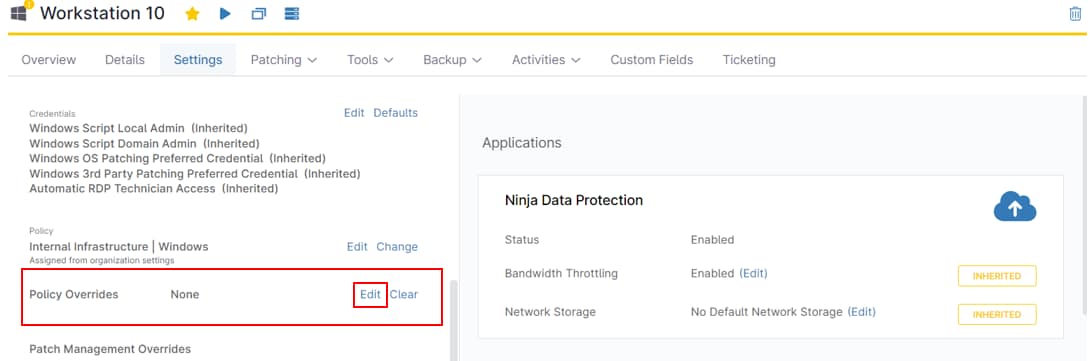Expand the Tools dropdown menu

point(371,60)
